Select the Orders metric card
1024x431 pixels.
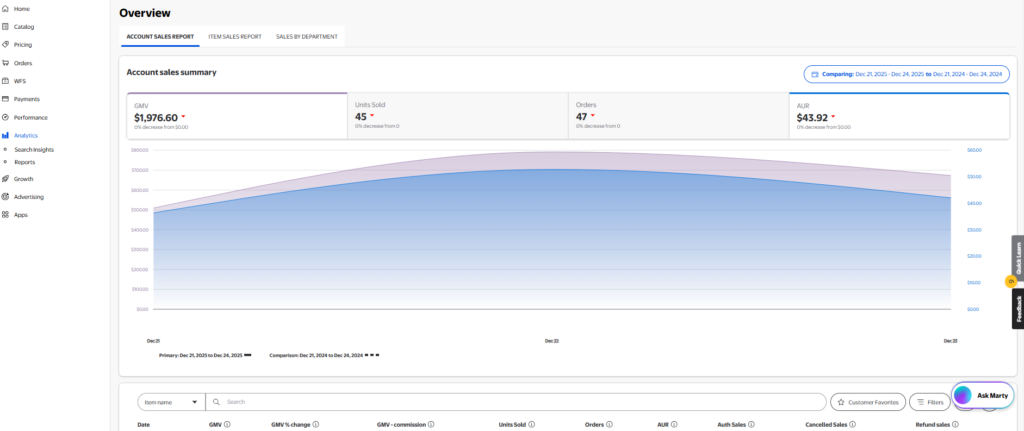[678, 116]
